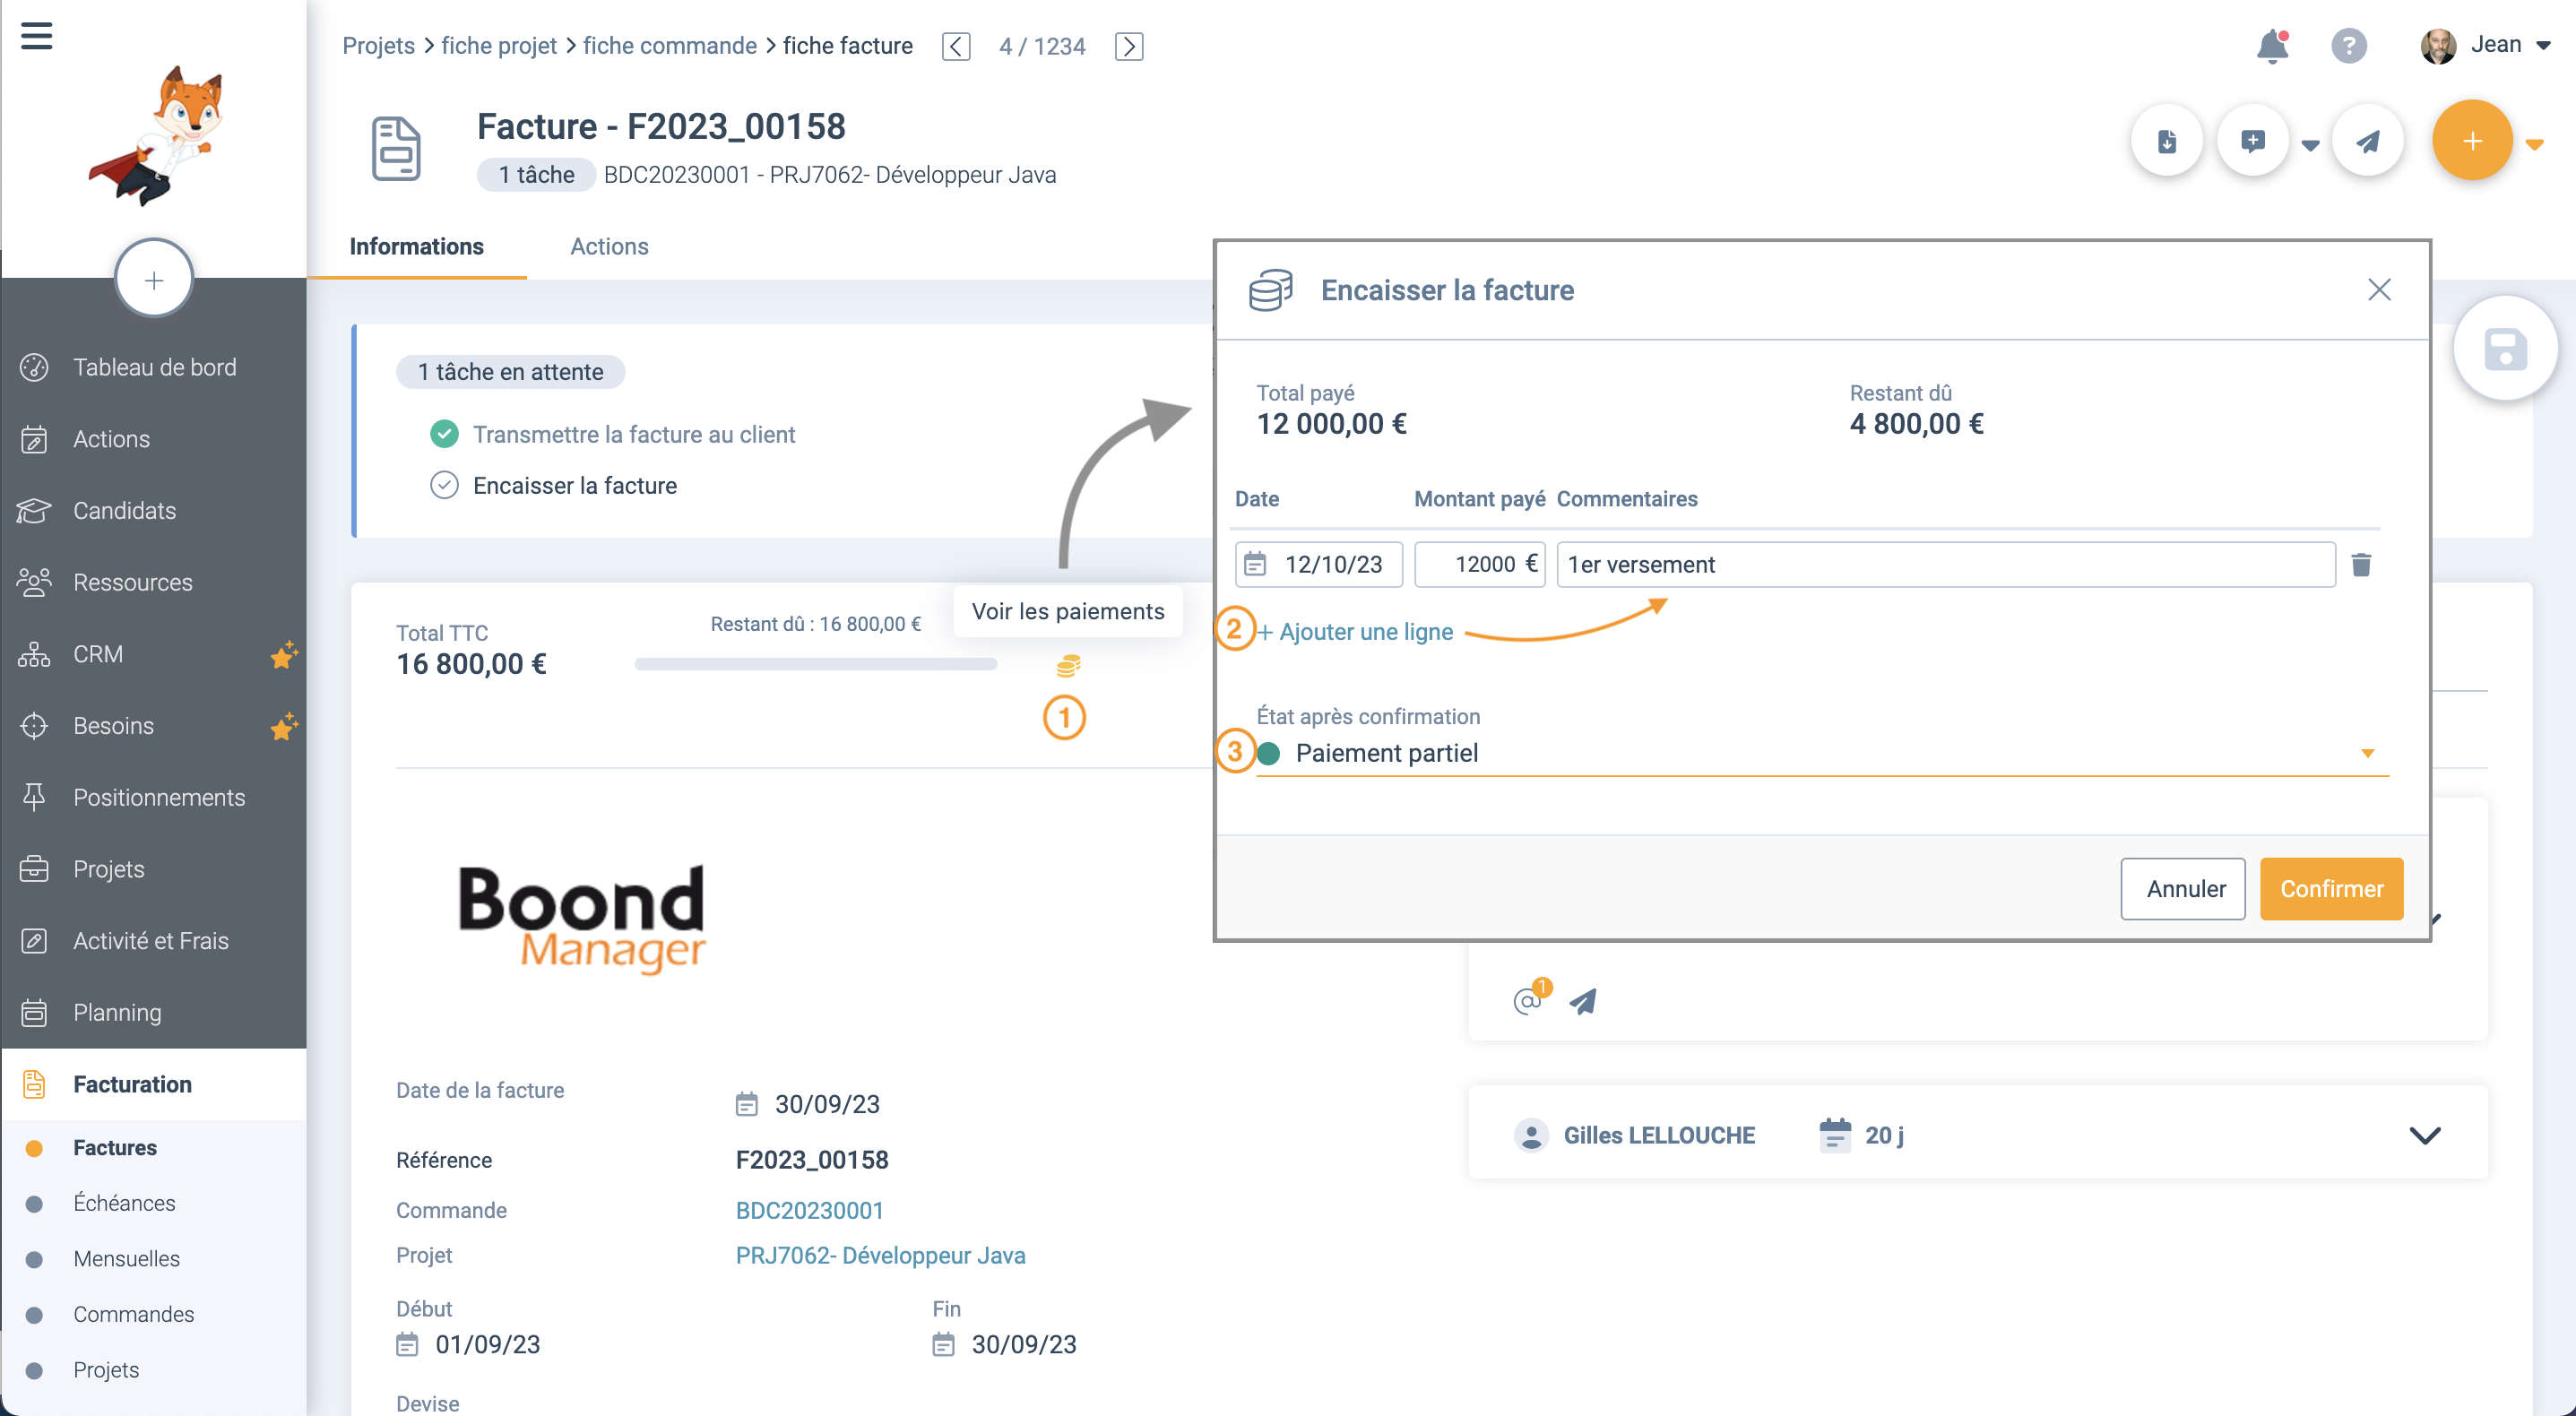Expand the Gilles LELLOUCHE row chevron
The image size is (2576, 1416).
(2424, 1135)
